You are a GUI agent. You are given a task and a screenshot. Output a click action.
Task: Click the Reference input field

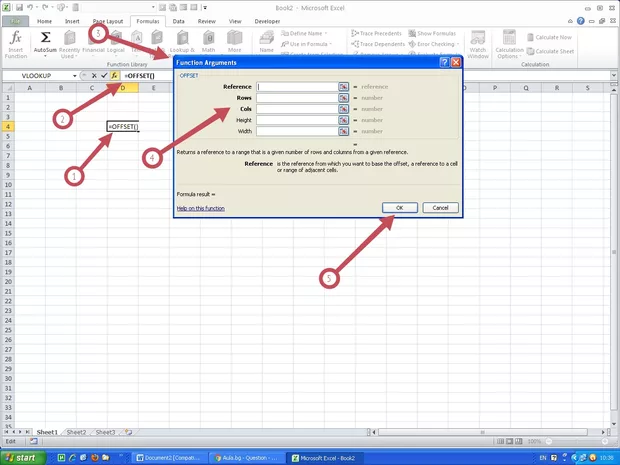[297, 87]
